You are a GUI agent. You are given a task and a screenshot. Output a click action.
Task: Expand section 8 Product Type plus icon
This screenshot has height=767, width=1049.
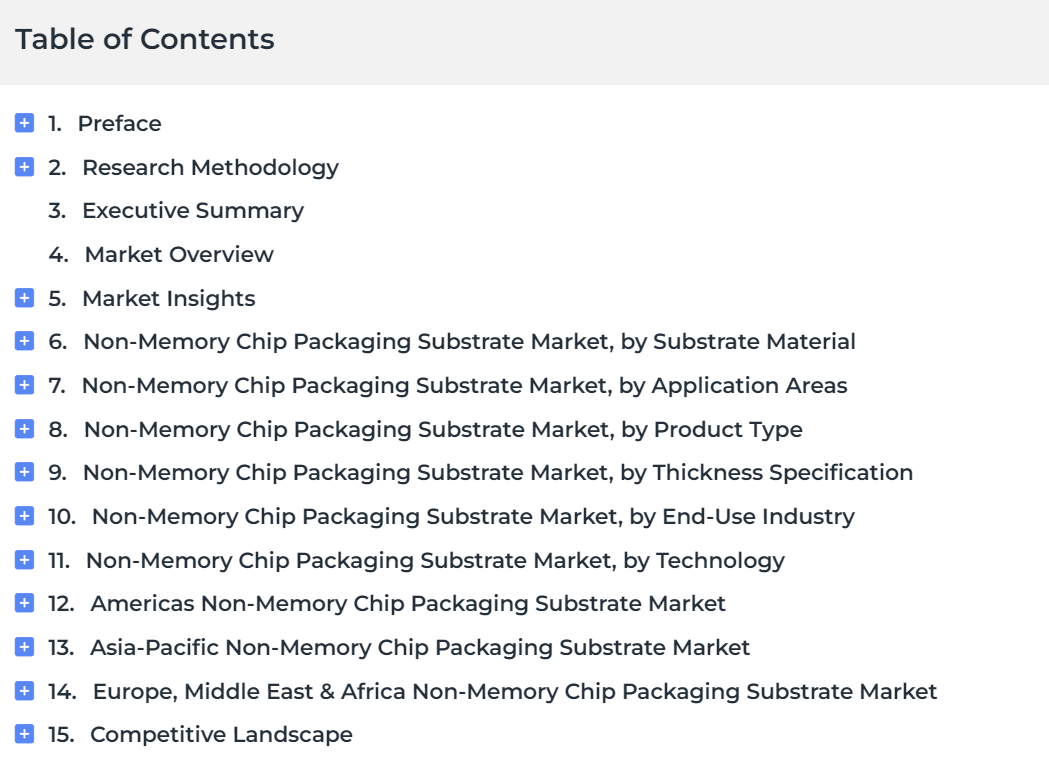[x=24, y=428]
